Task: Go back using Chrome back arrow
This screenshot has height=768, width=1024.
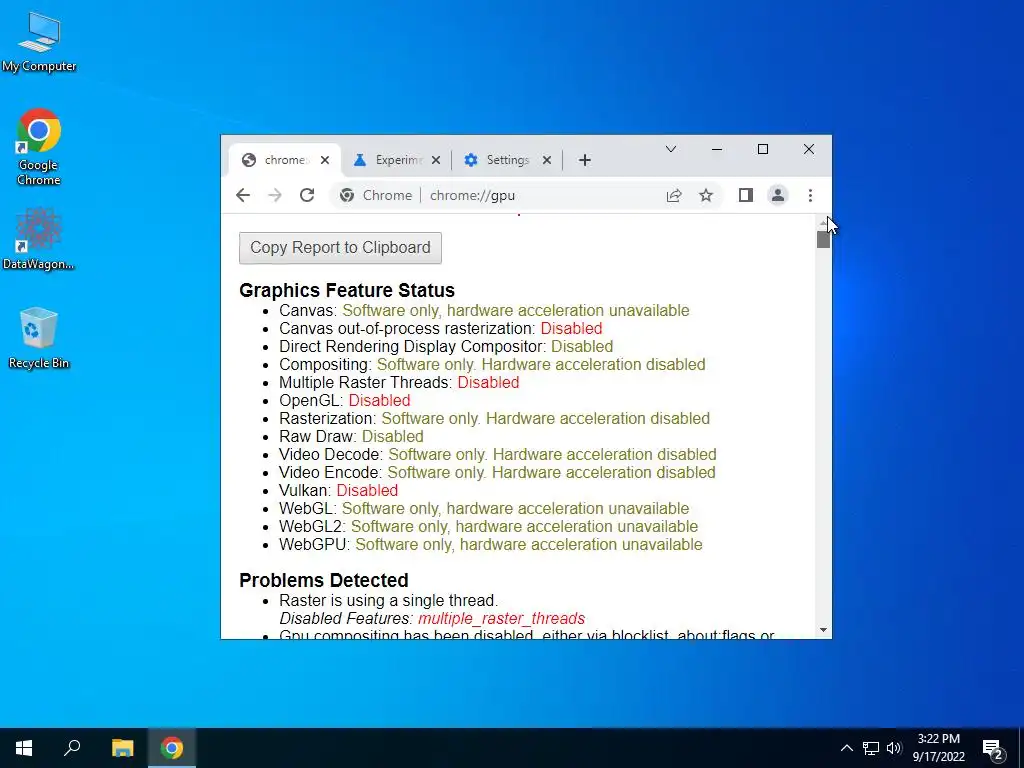Action: click(x=243, y=195)
